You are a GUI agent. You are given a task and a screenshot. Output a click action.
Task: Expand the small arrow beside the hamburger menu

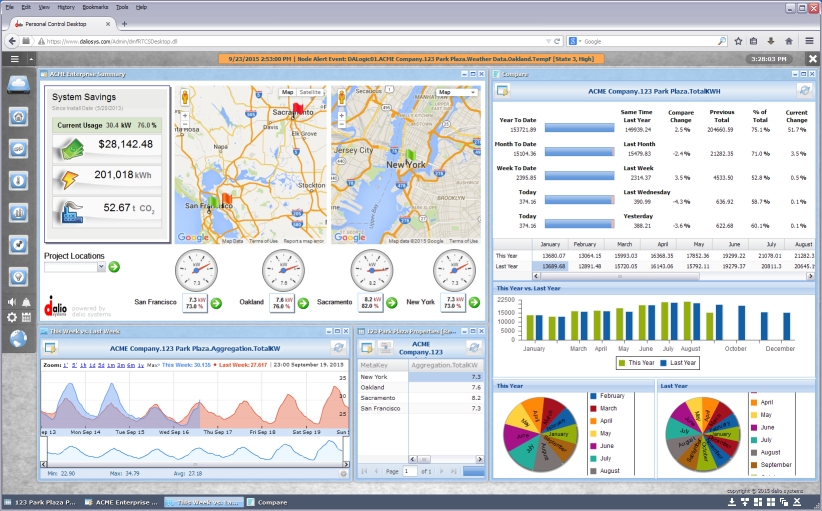click(31, 59)
